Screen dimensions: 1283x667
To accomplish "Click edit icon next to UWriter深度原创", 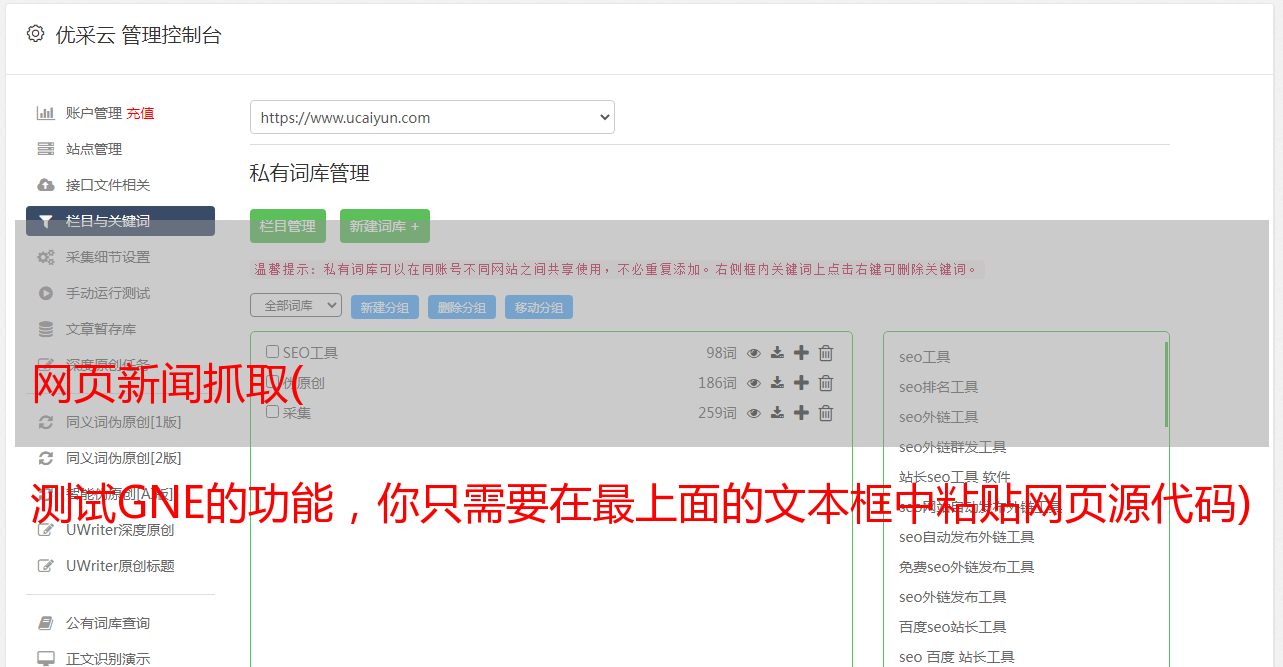I will (x=46, y=530).
